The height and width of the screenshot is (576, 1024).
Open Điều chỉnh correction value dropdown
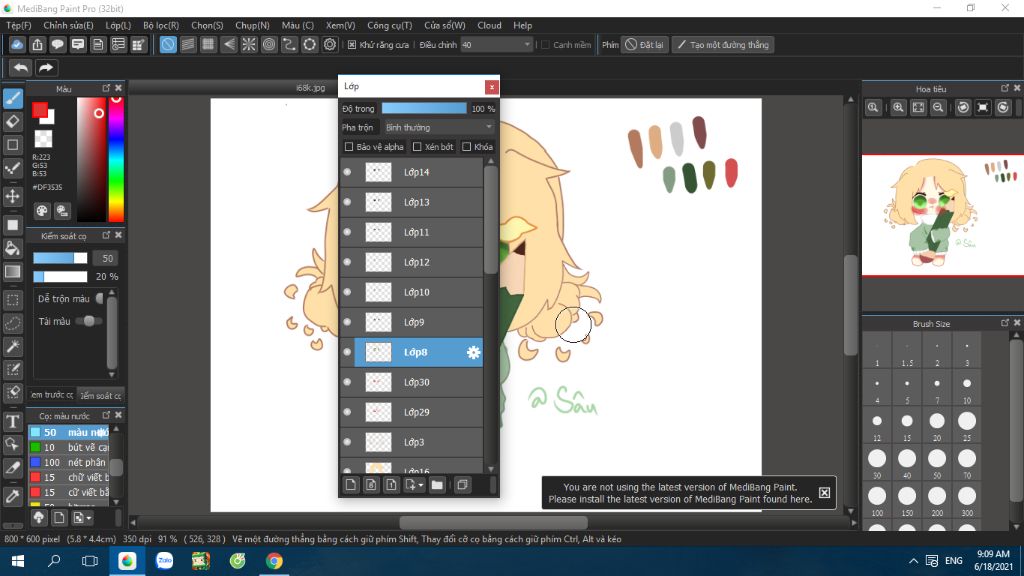(x=496, y=44)
